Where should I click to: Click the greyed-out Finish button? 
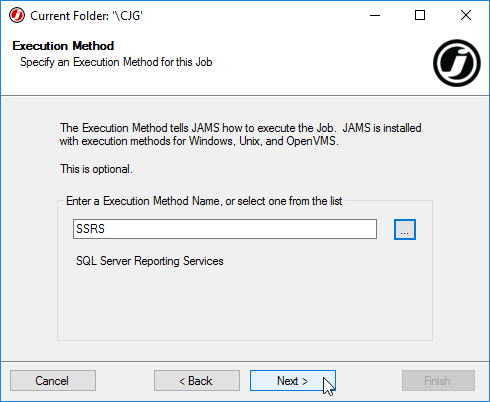click(x=438, y=380)
